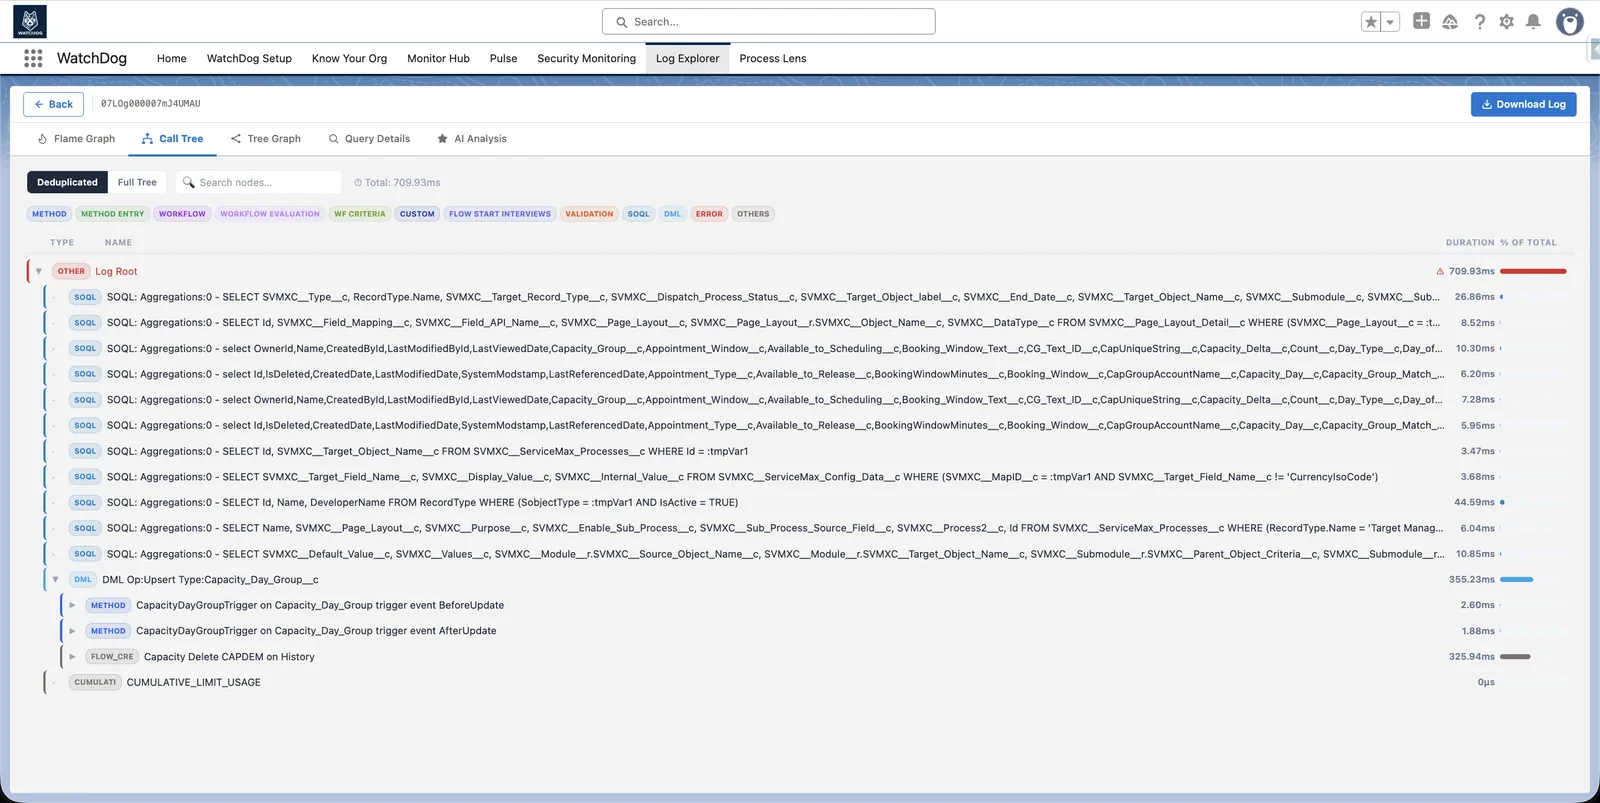This screenshot has height=803, width=1600.
Task: Click the Download Log button
Action: pyautogui.click(x=1523, y=104)
